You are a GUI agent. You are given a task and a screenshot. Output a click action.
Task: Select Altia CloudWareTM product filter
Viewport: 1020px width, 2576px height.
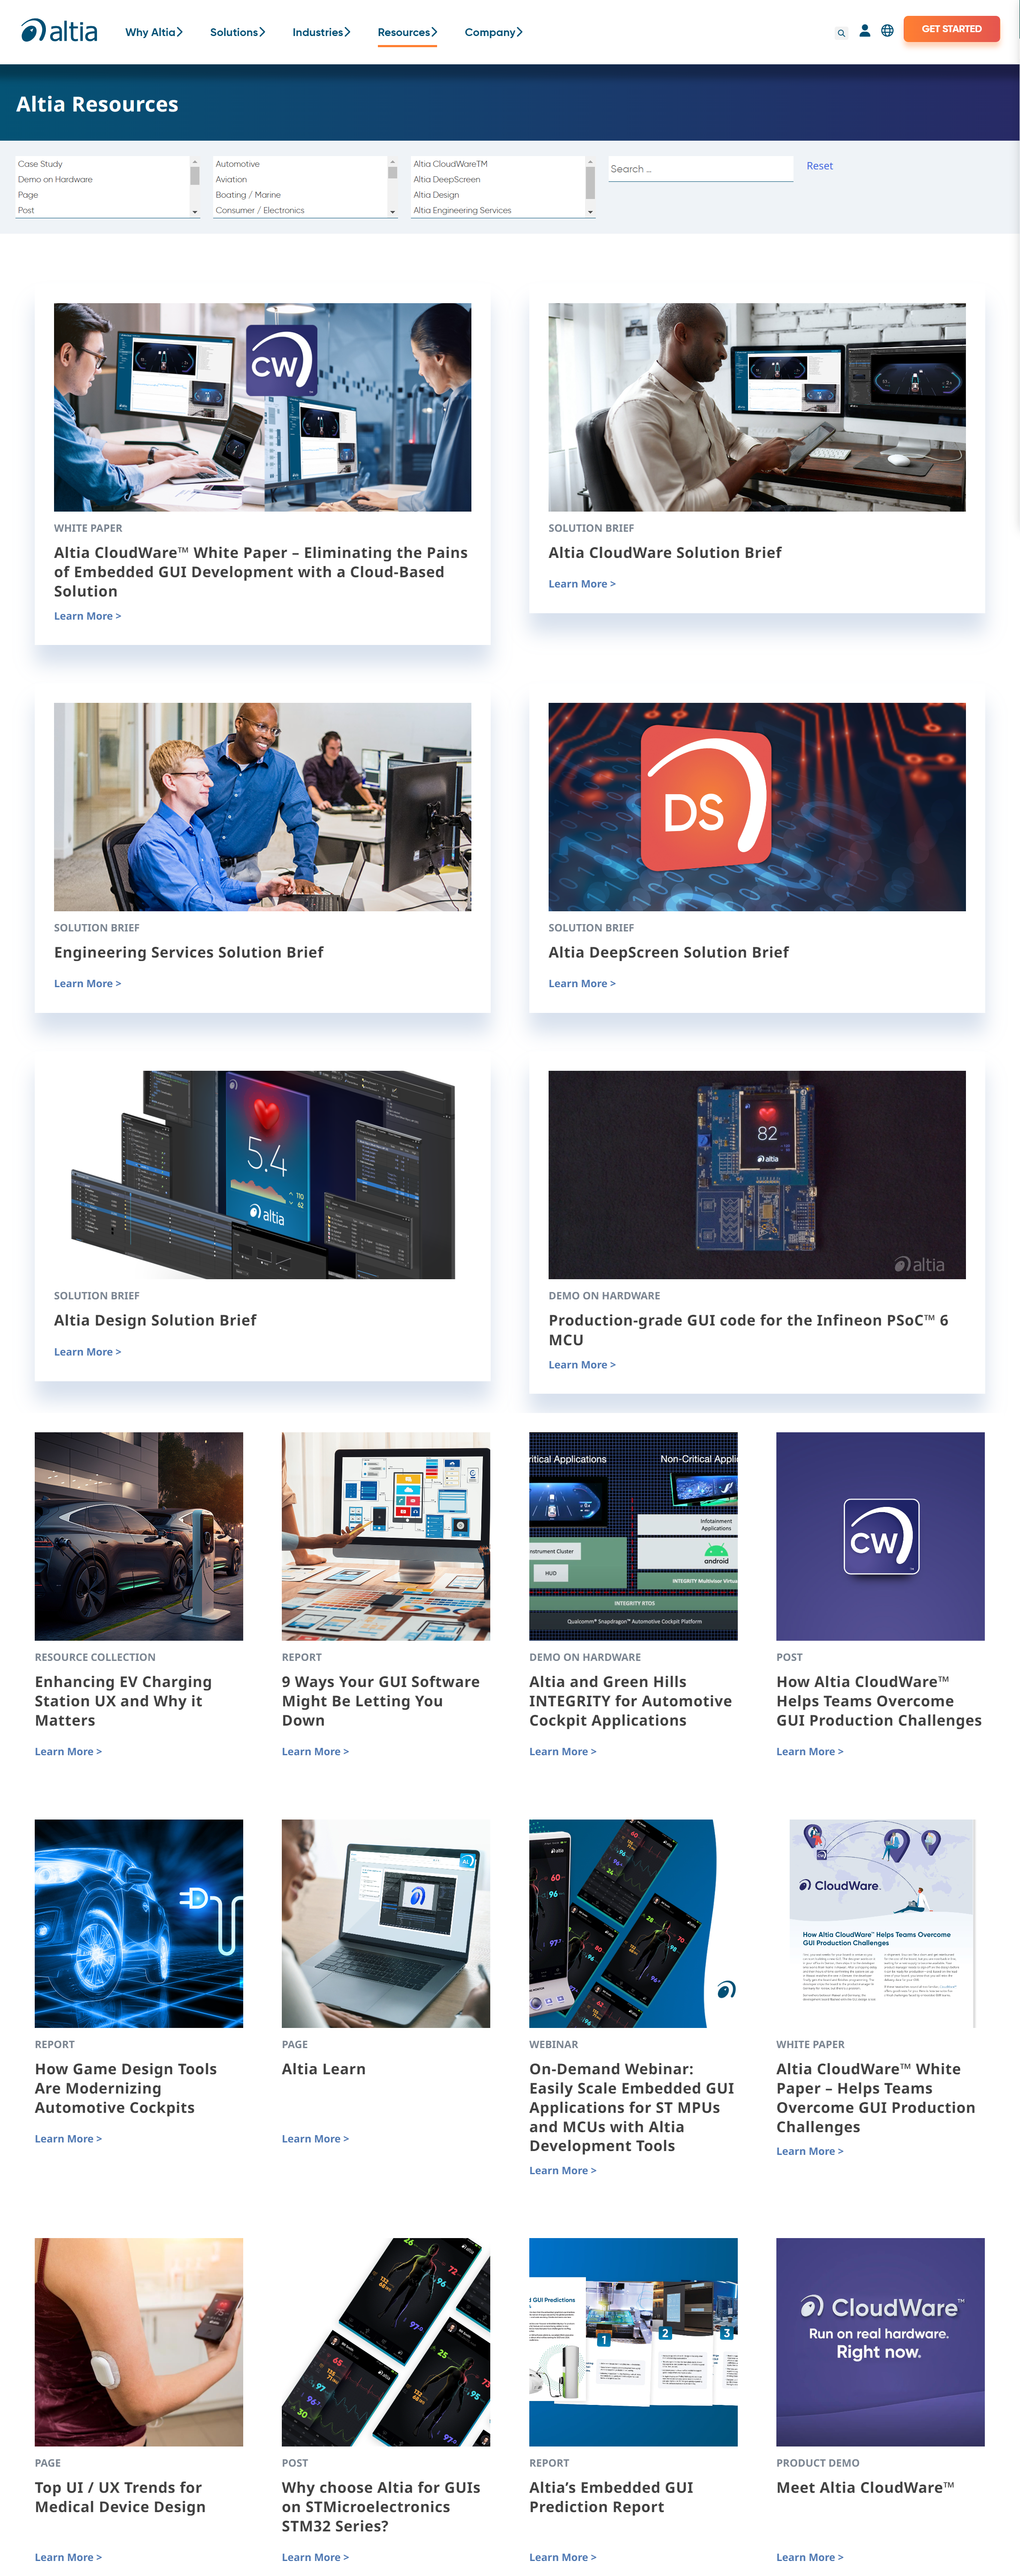click(x=498, y=164)
